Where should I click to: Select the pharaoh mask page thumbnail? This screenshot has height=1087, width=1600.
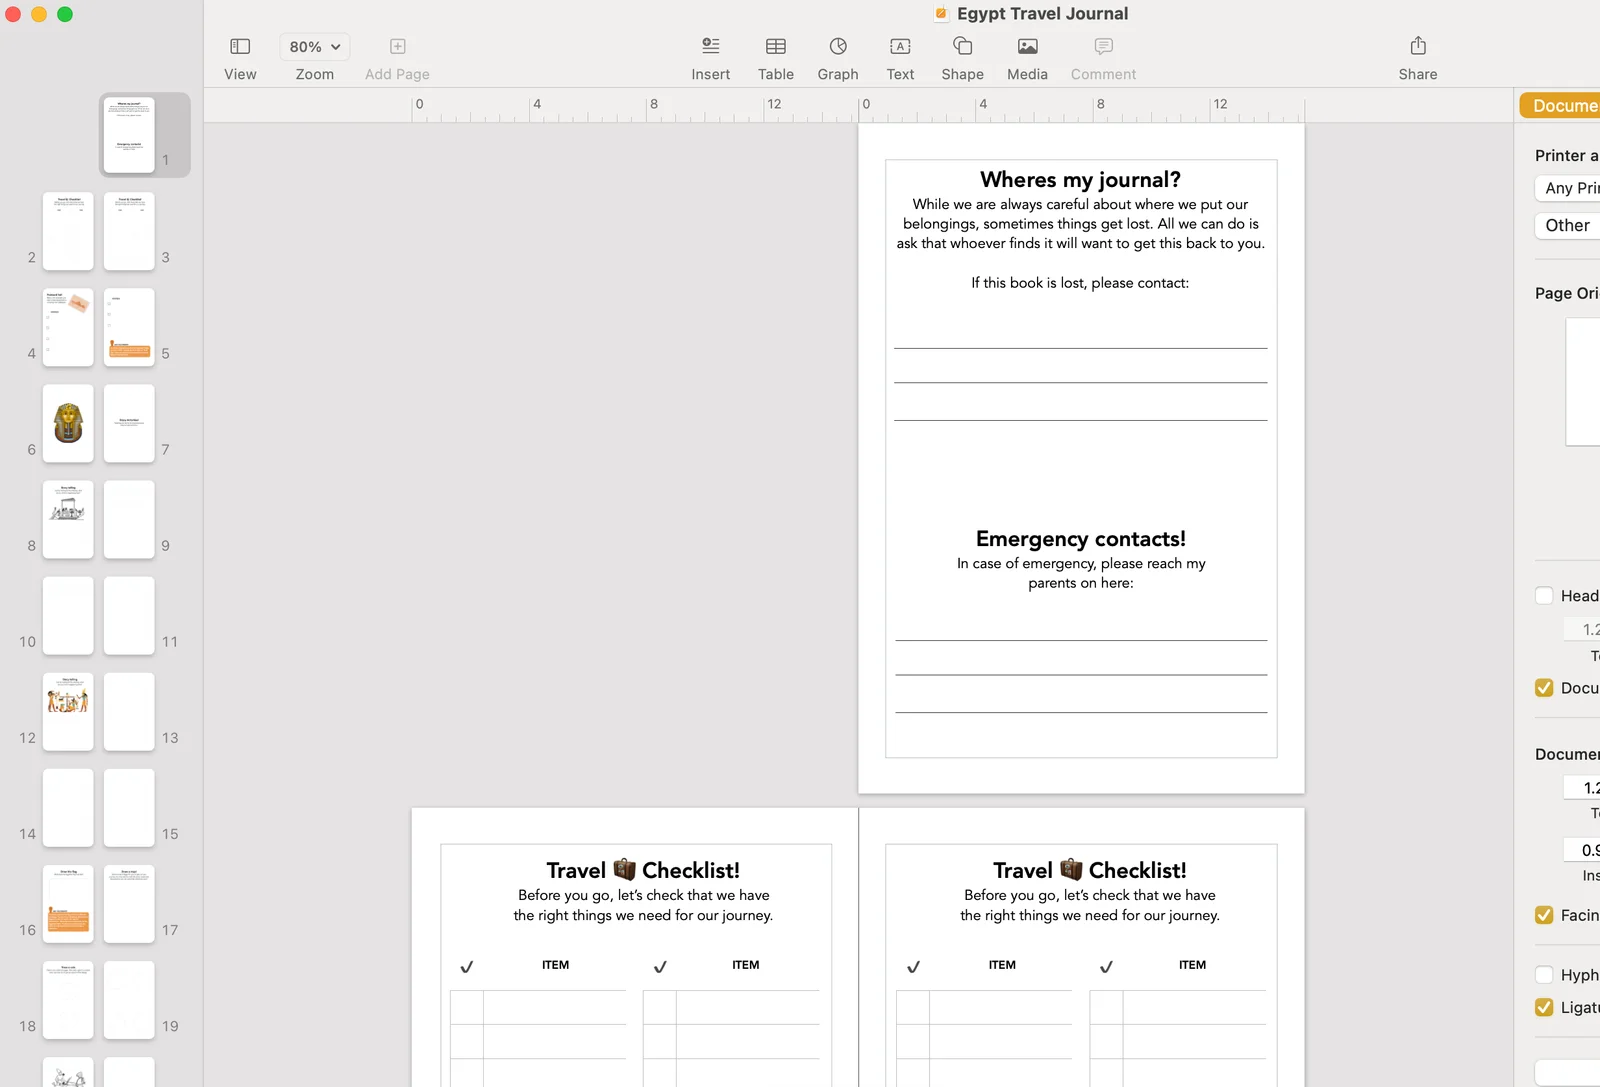[x=67, y=423]
